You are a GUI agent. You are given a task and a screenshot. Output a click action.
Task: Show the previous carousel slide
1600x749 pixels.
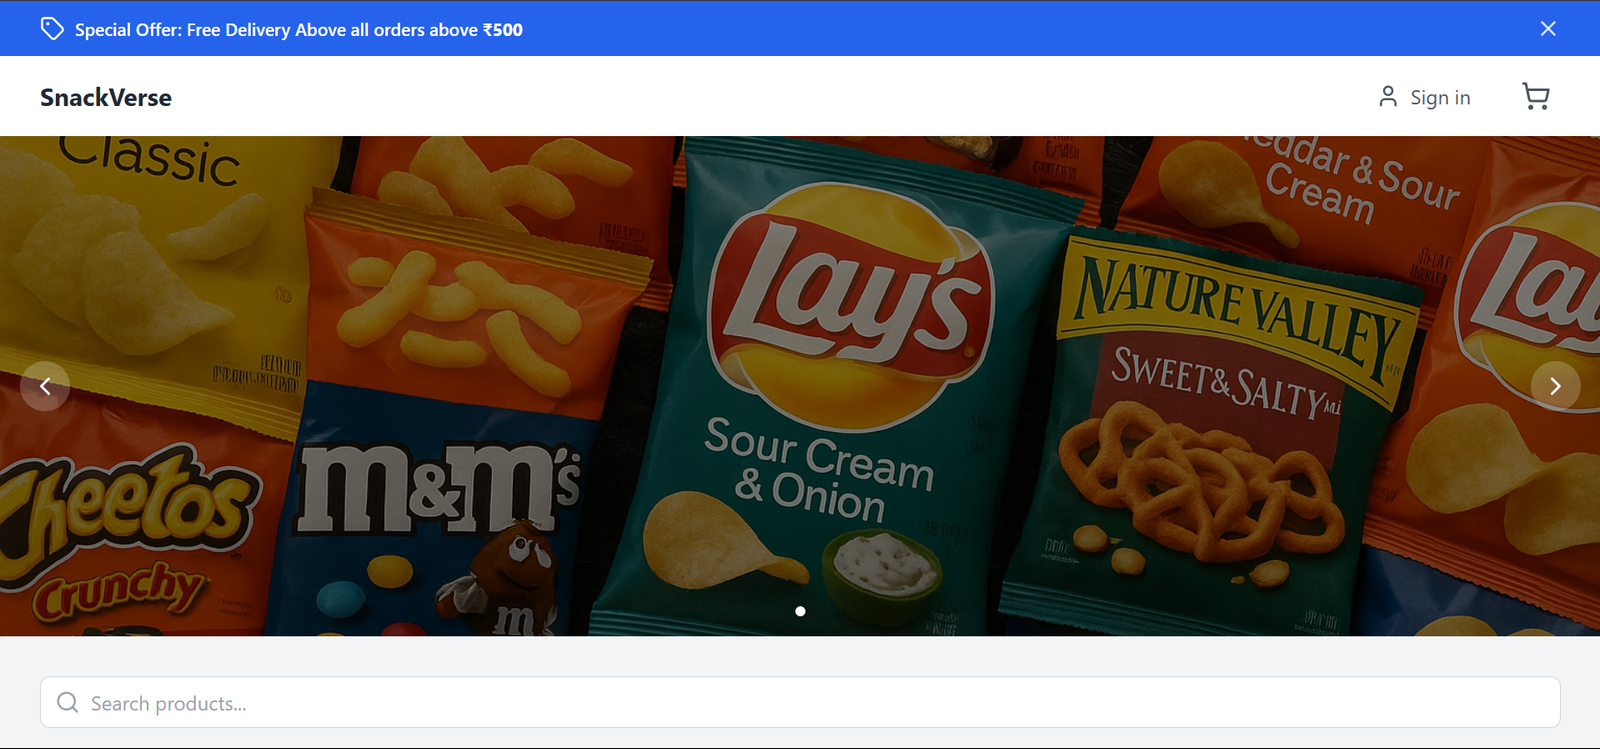coord(45,386)
